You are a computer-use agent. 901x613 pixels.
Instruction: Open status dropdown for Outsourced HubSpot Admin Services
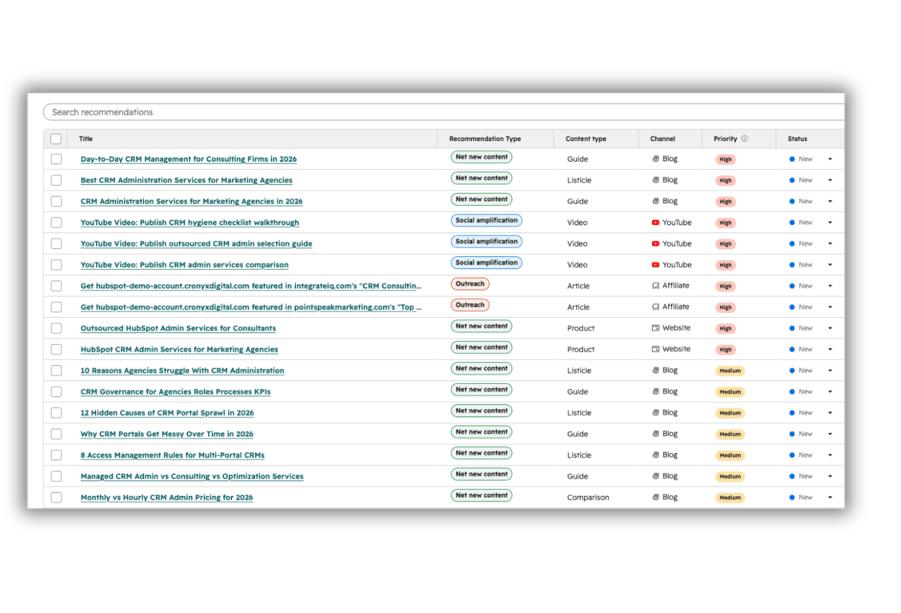[x=830, y=328]
